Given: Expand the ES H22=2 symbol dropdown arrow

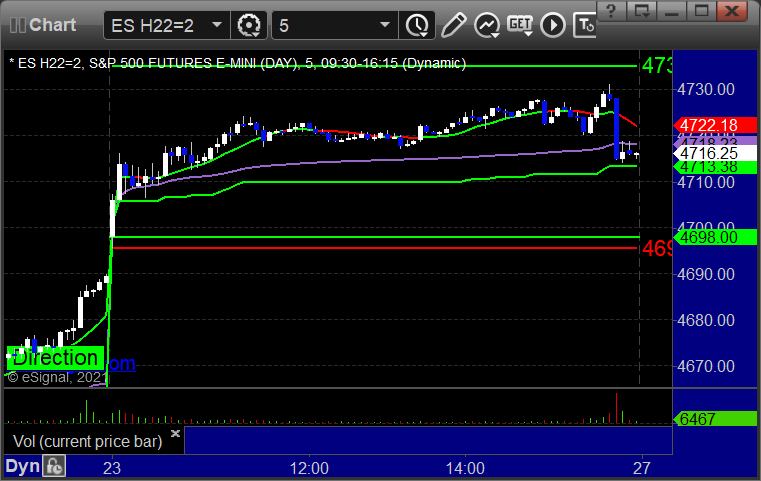Looking at the screenshot, I should 217,24.
